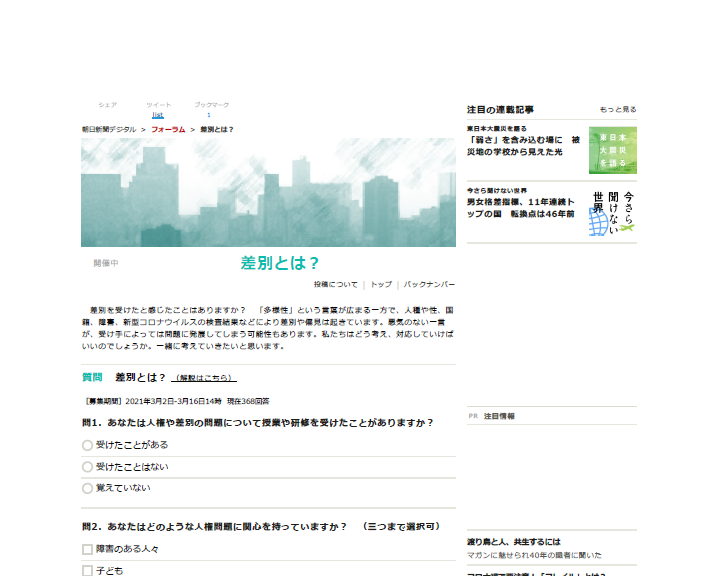Screen dimensions: 707x576
Task: Click the 注目の連載記事 heading
Action: (x=500, y=110)
